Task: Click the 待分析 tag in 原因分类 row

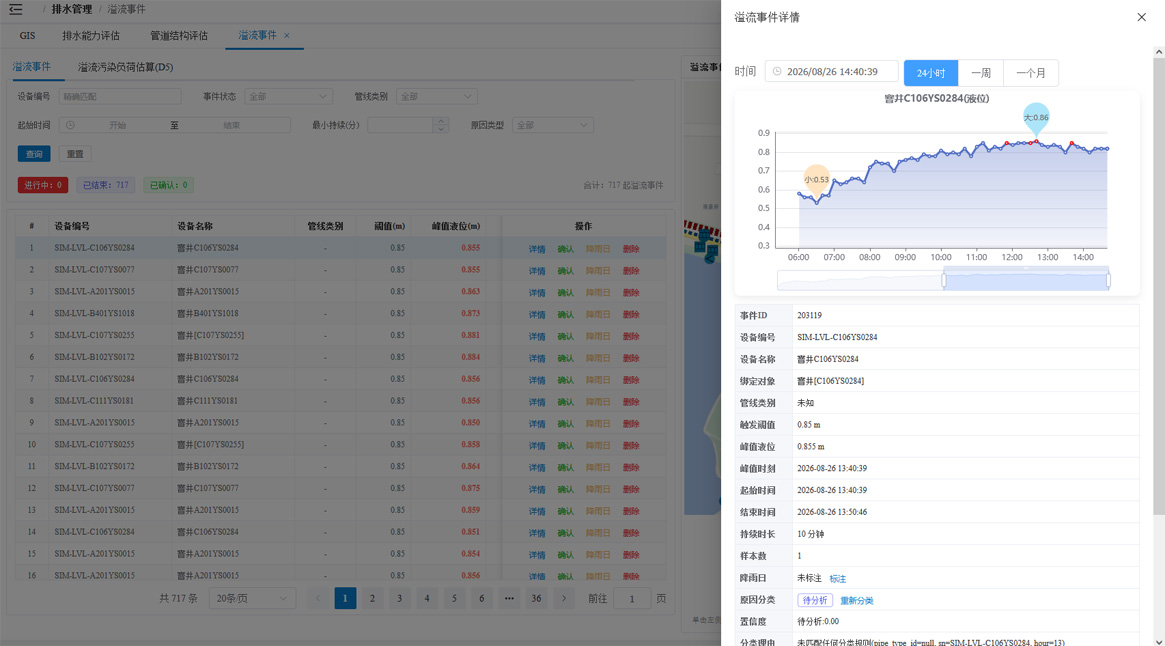Action: tap(815, 600)
